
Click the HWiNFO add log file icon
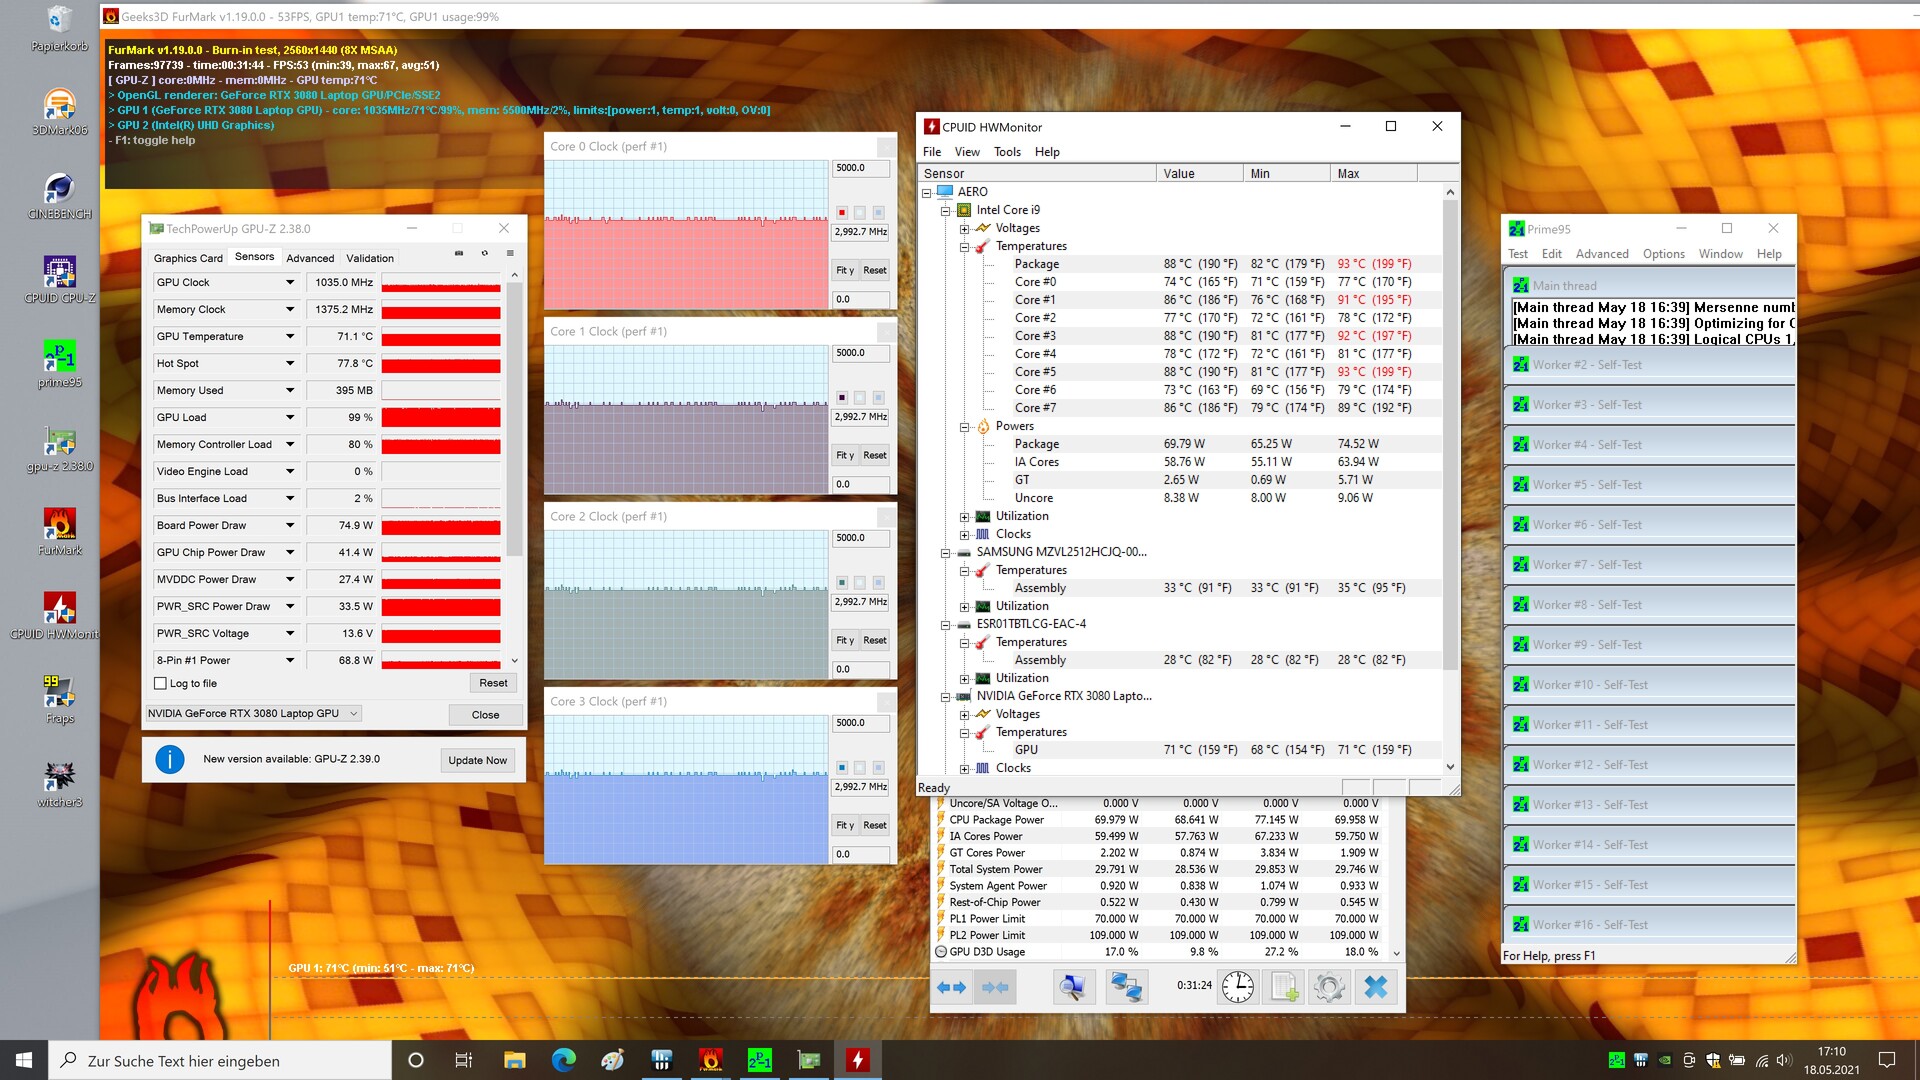pos(1284,987)
